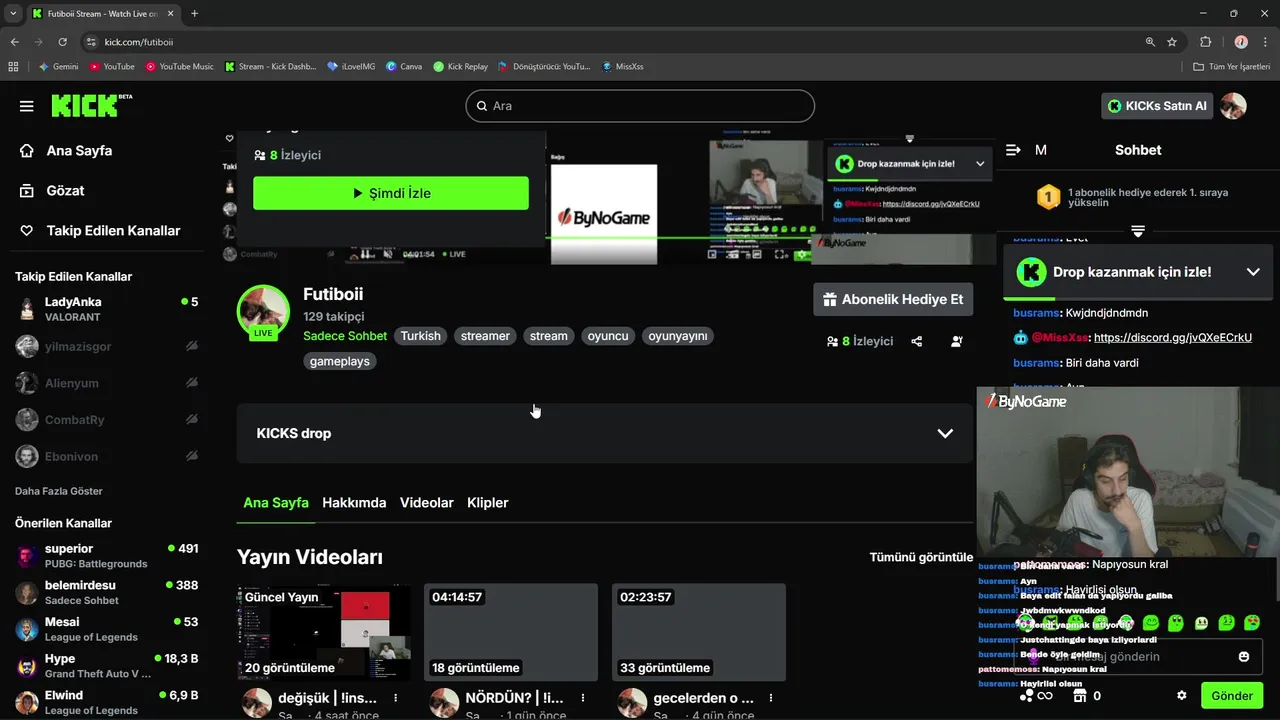Open Takip Edilen Kanallar in sidebar
The width and height of the screenshot is (1280, 720).
[x=113, y=231]
